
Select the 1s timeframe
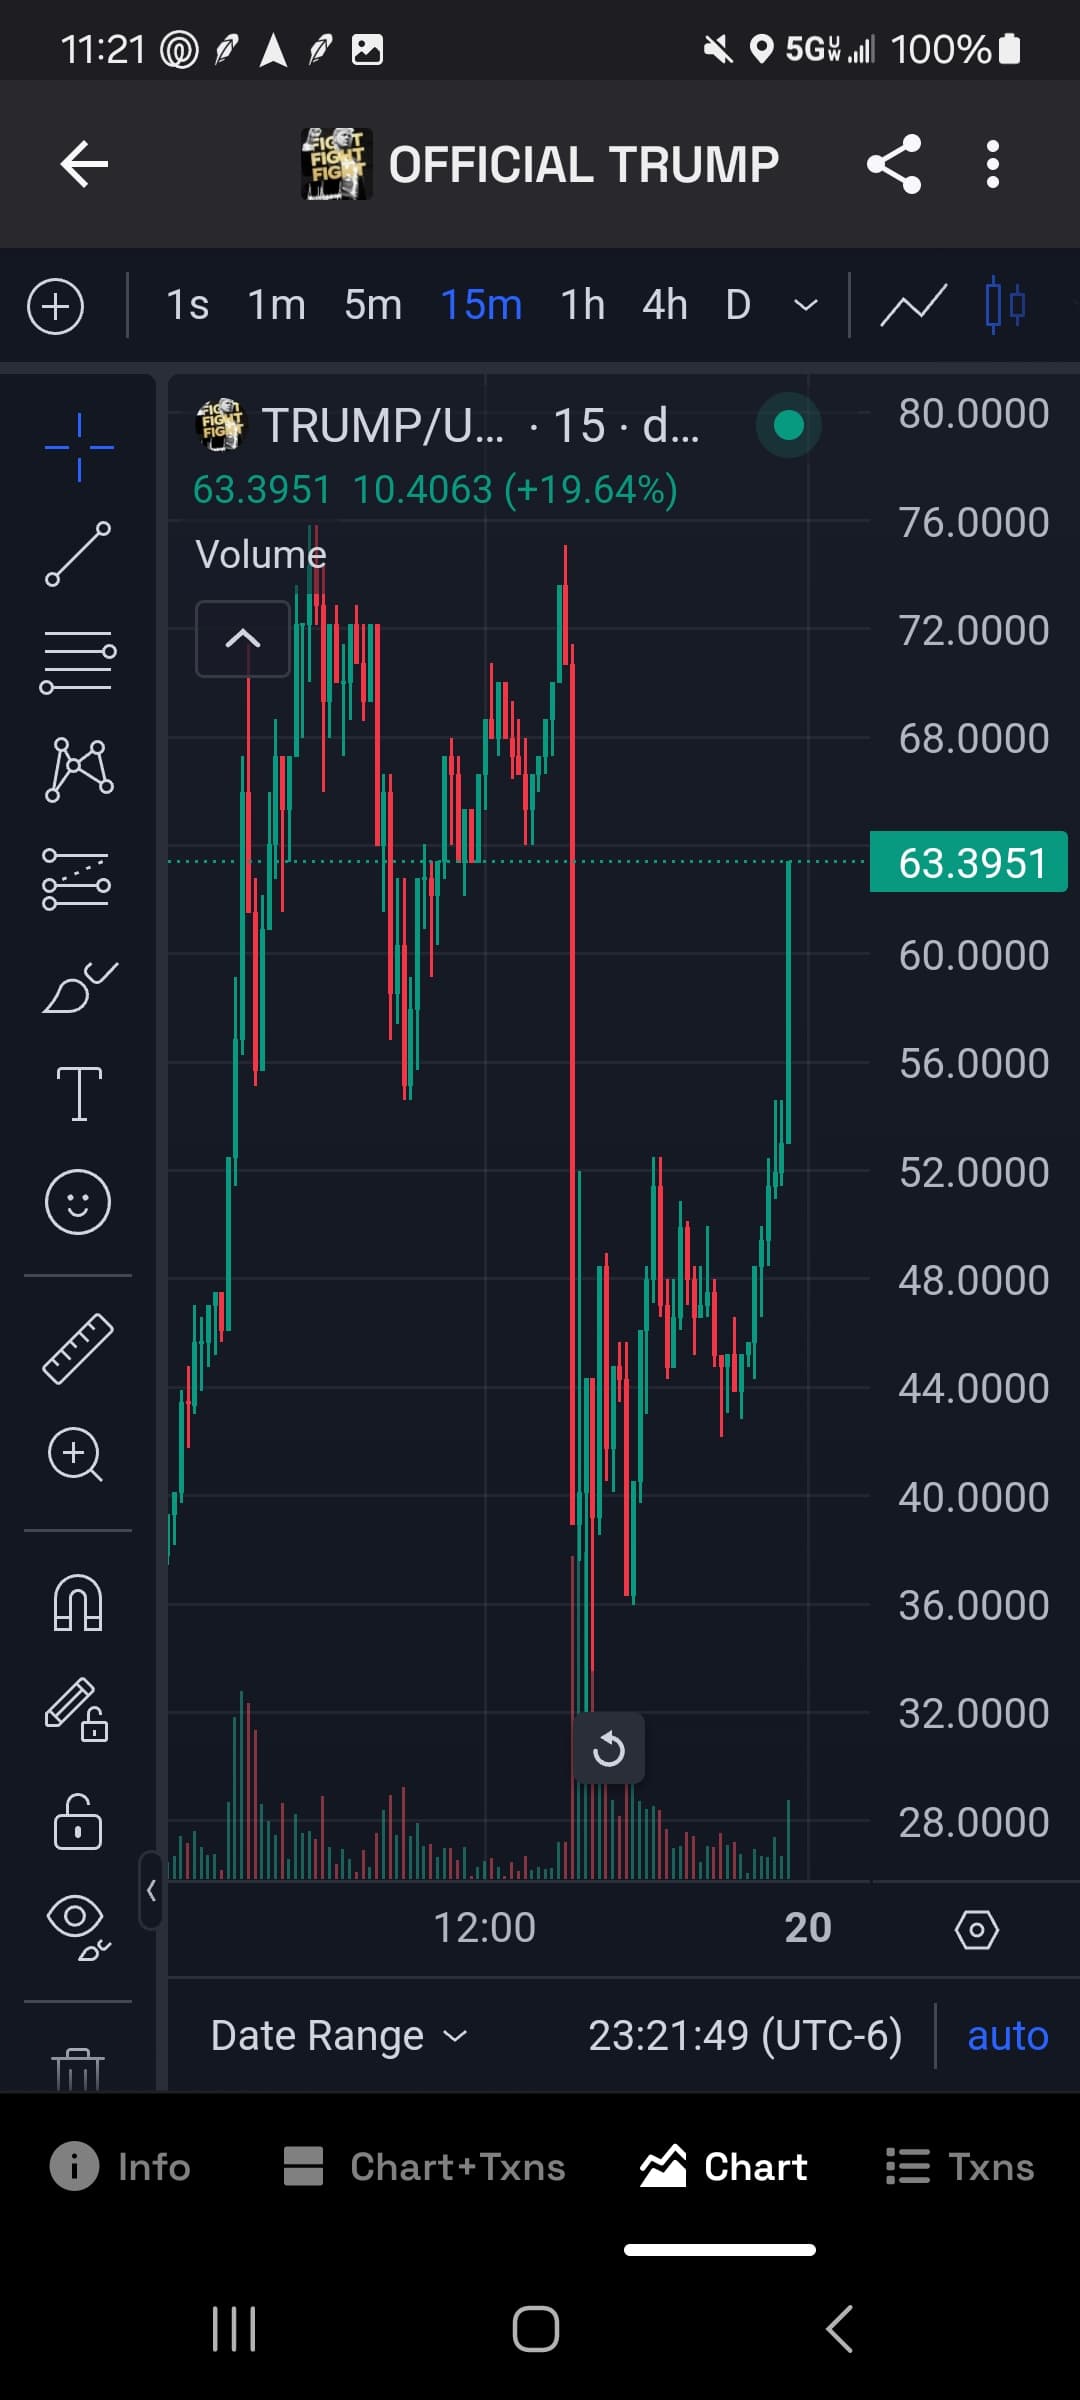187,305
